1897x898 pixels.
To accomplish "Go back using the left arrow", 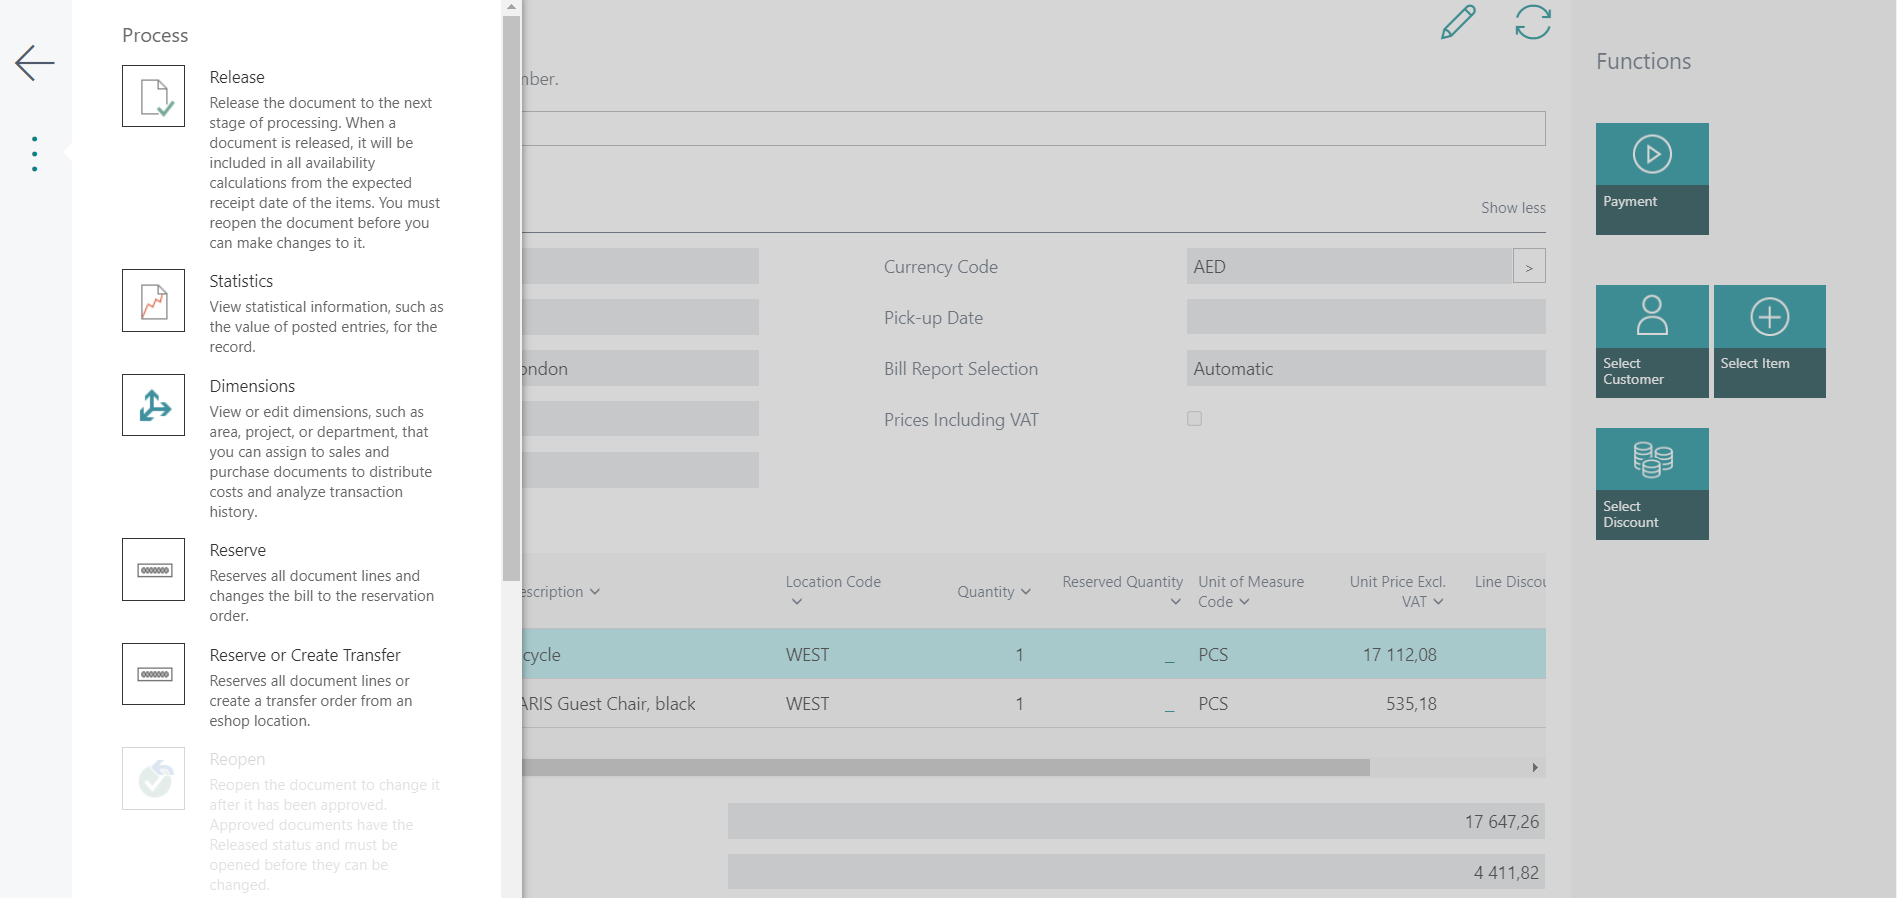I will click(x=35, y=63).
